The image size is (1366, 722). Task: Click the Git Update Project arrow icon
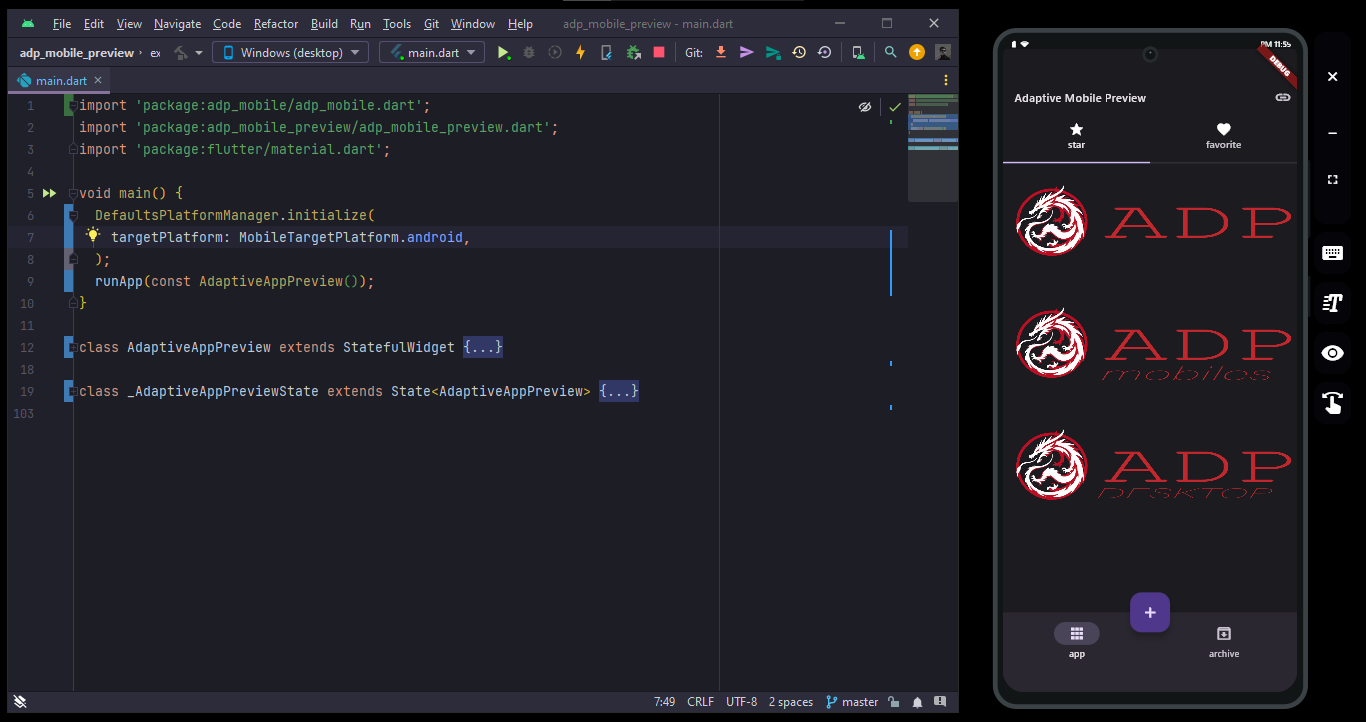tap(720, 52)
